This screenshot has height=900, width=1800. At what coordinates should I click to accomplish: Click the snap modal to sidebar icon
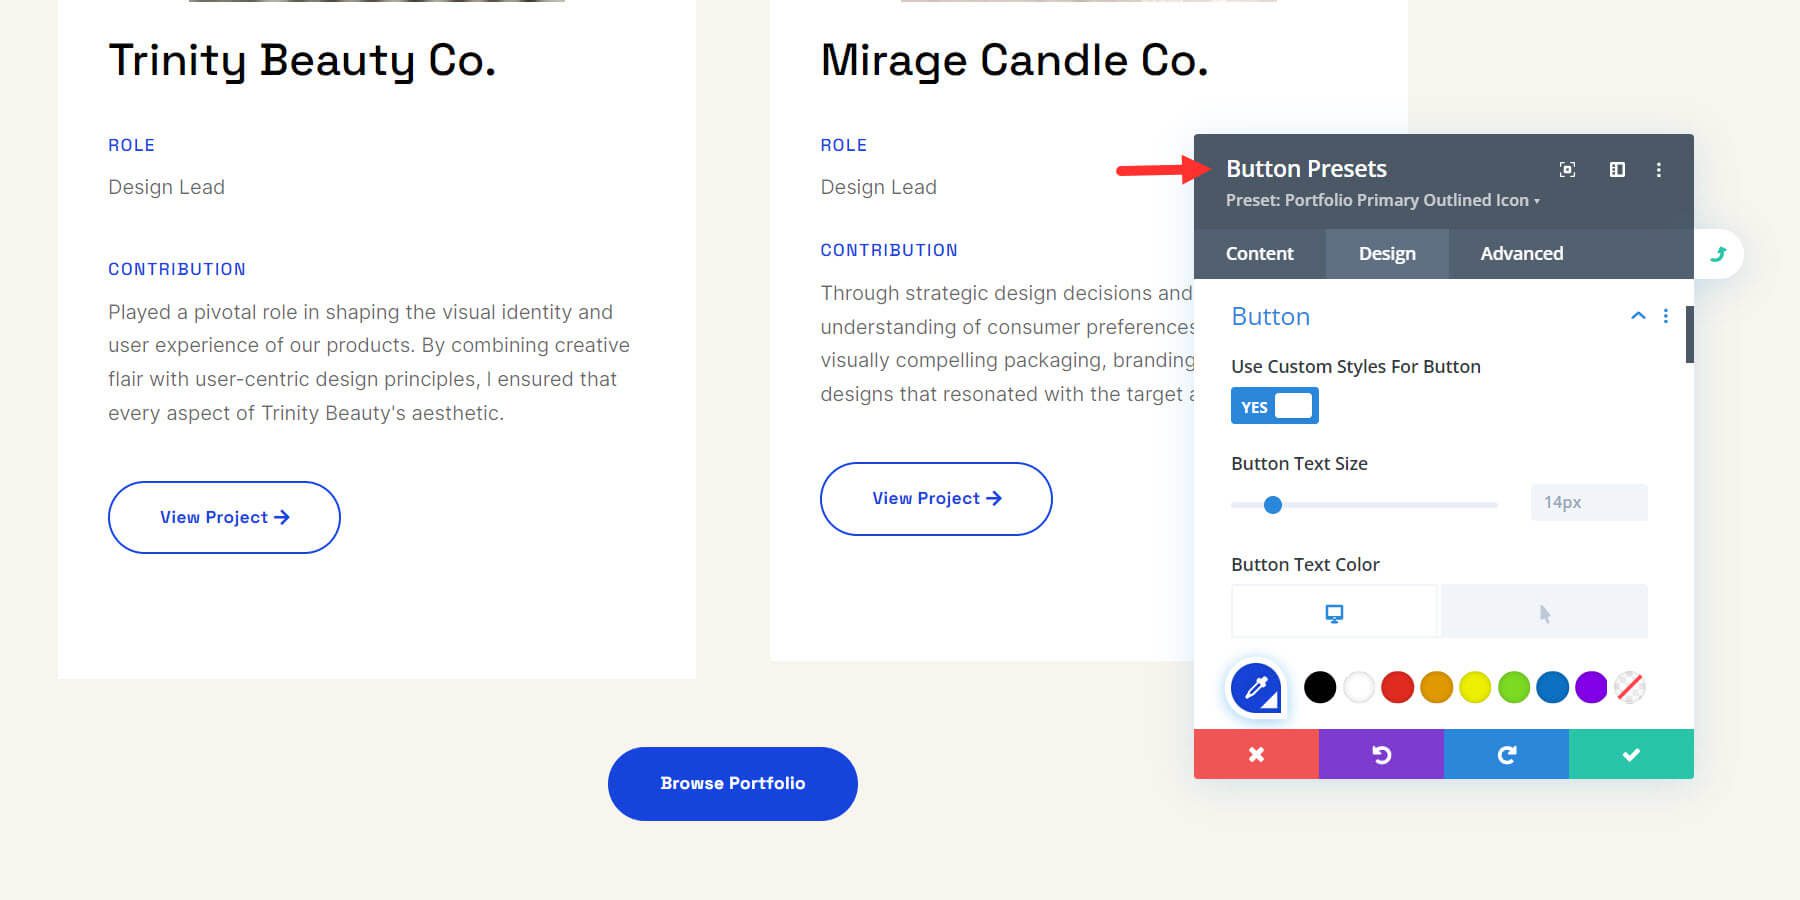[x=1617, y=170]
